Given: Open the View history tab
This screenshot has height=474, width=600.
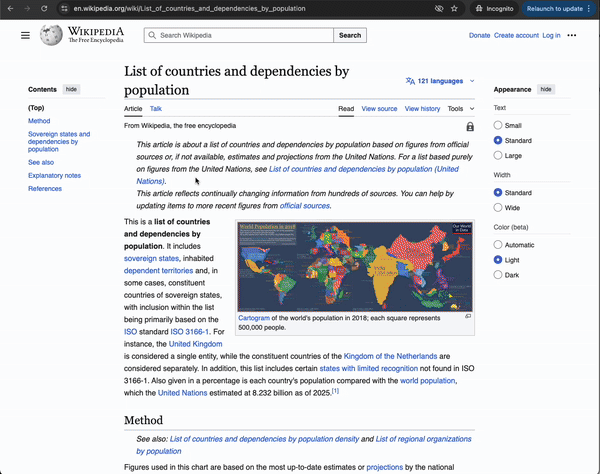Looking at the screenshot, I should [415, 109].
